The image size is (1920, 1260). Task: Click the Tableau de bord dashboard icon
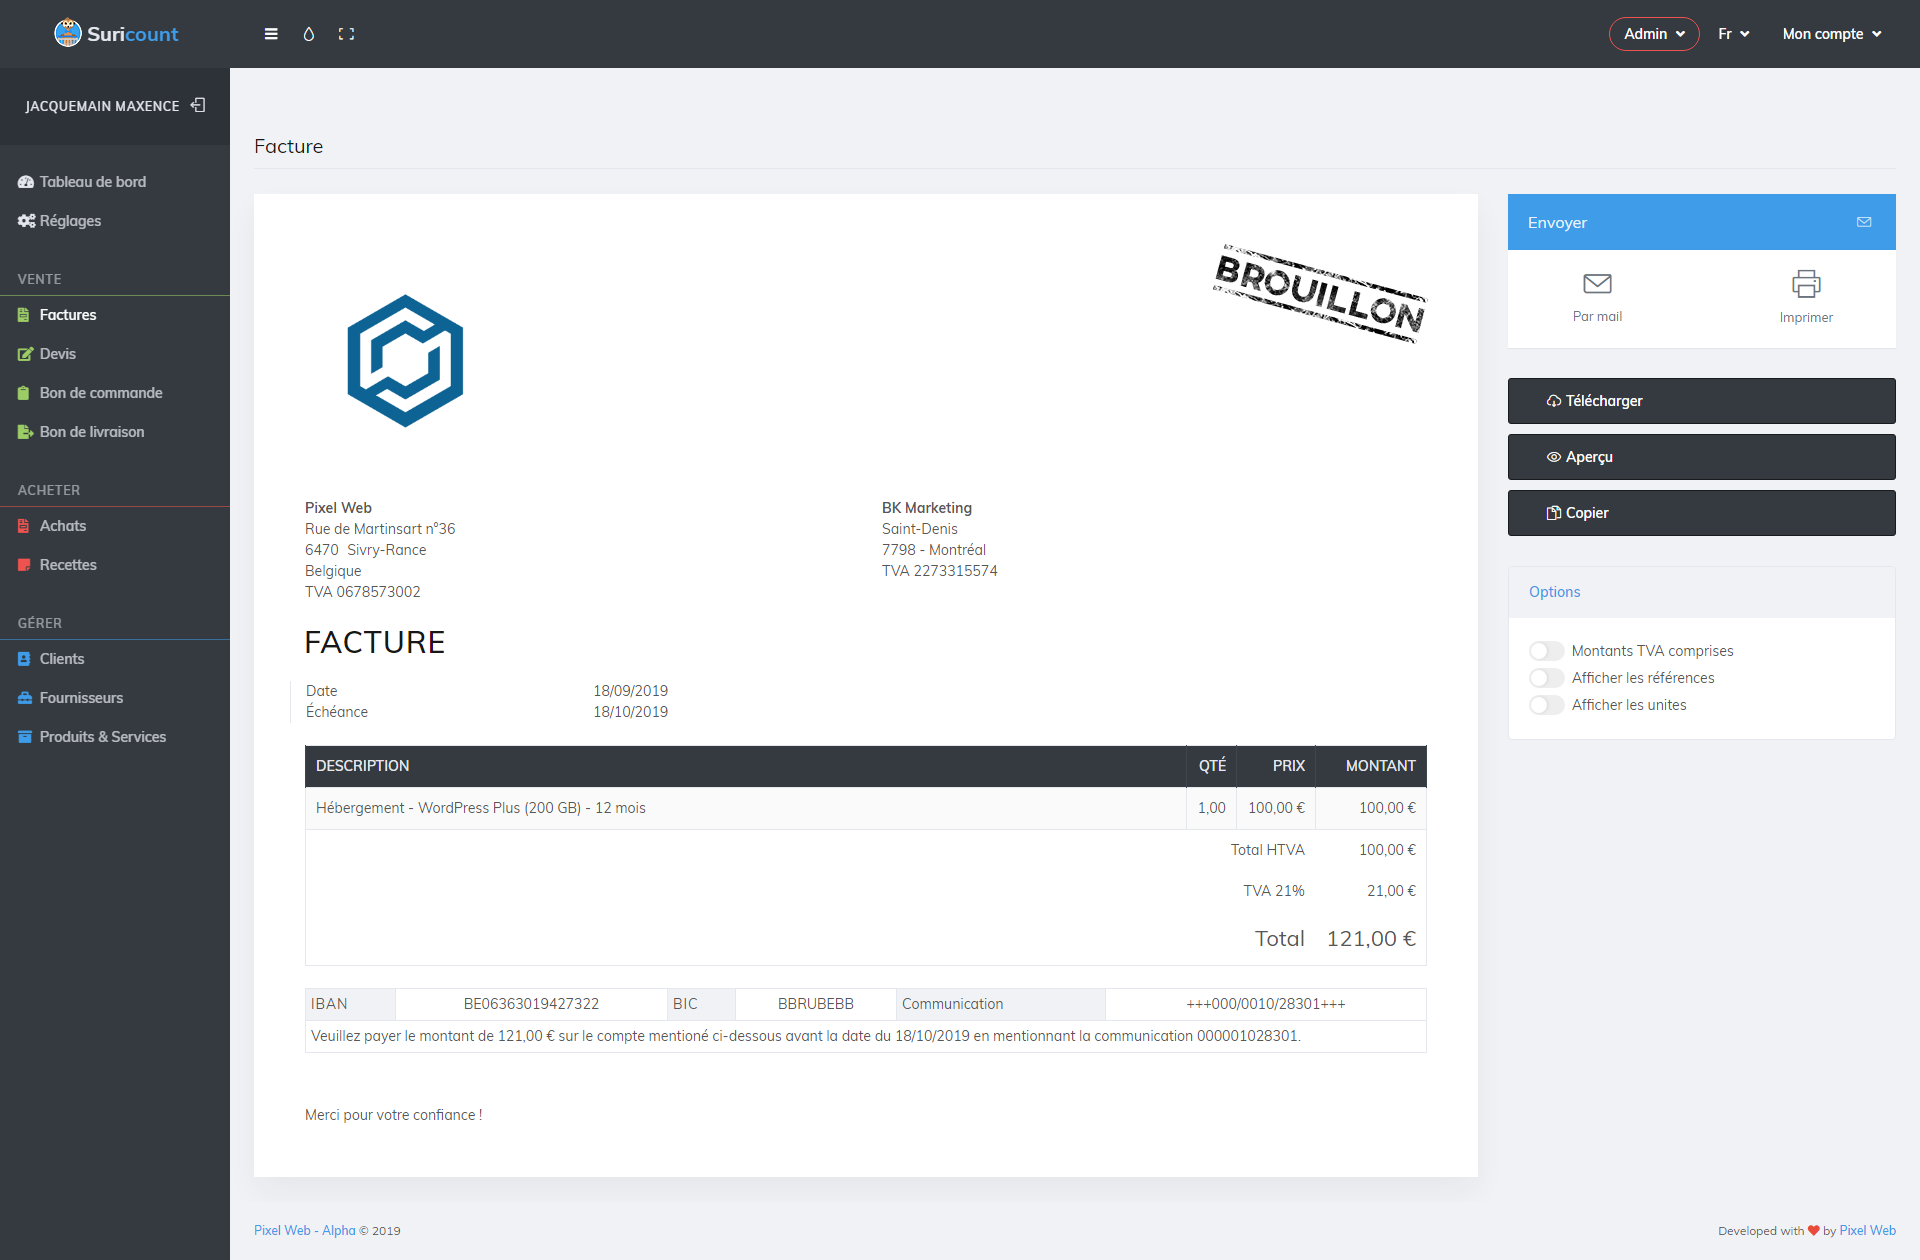pos(26,182)
